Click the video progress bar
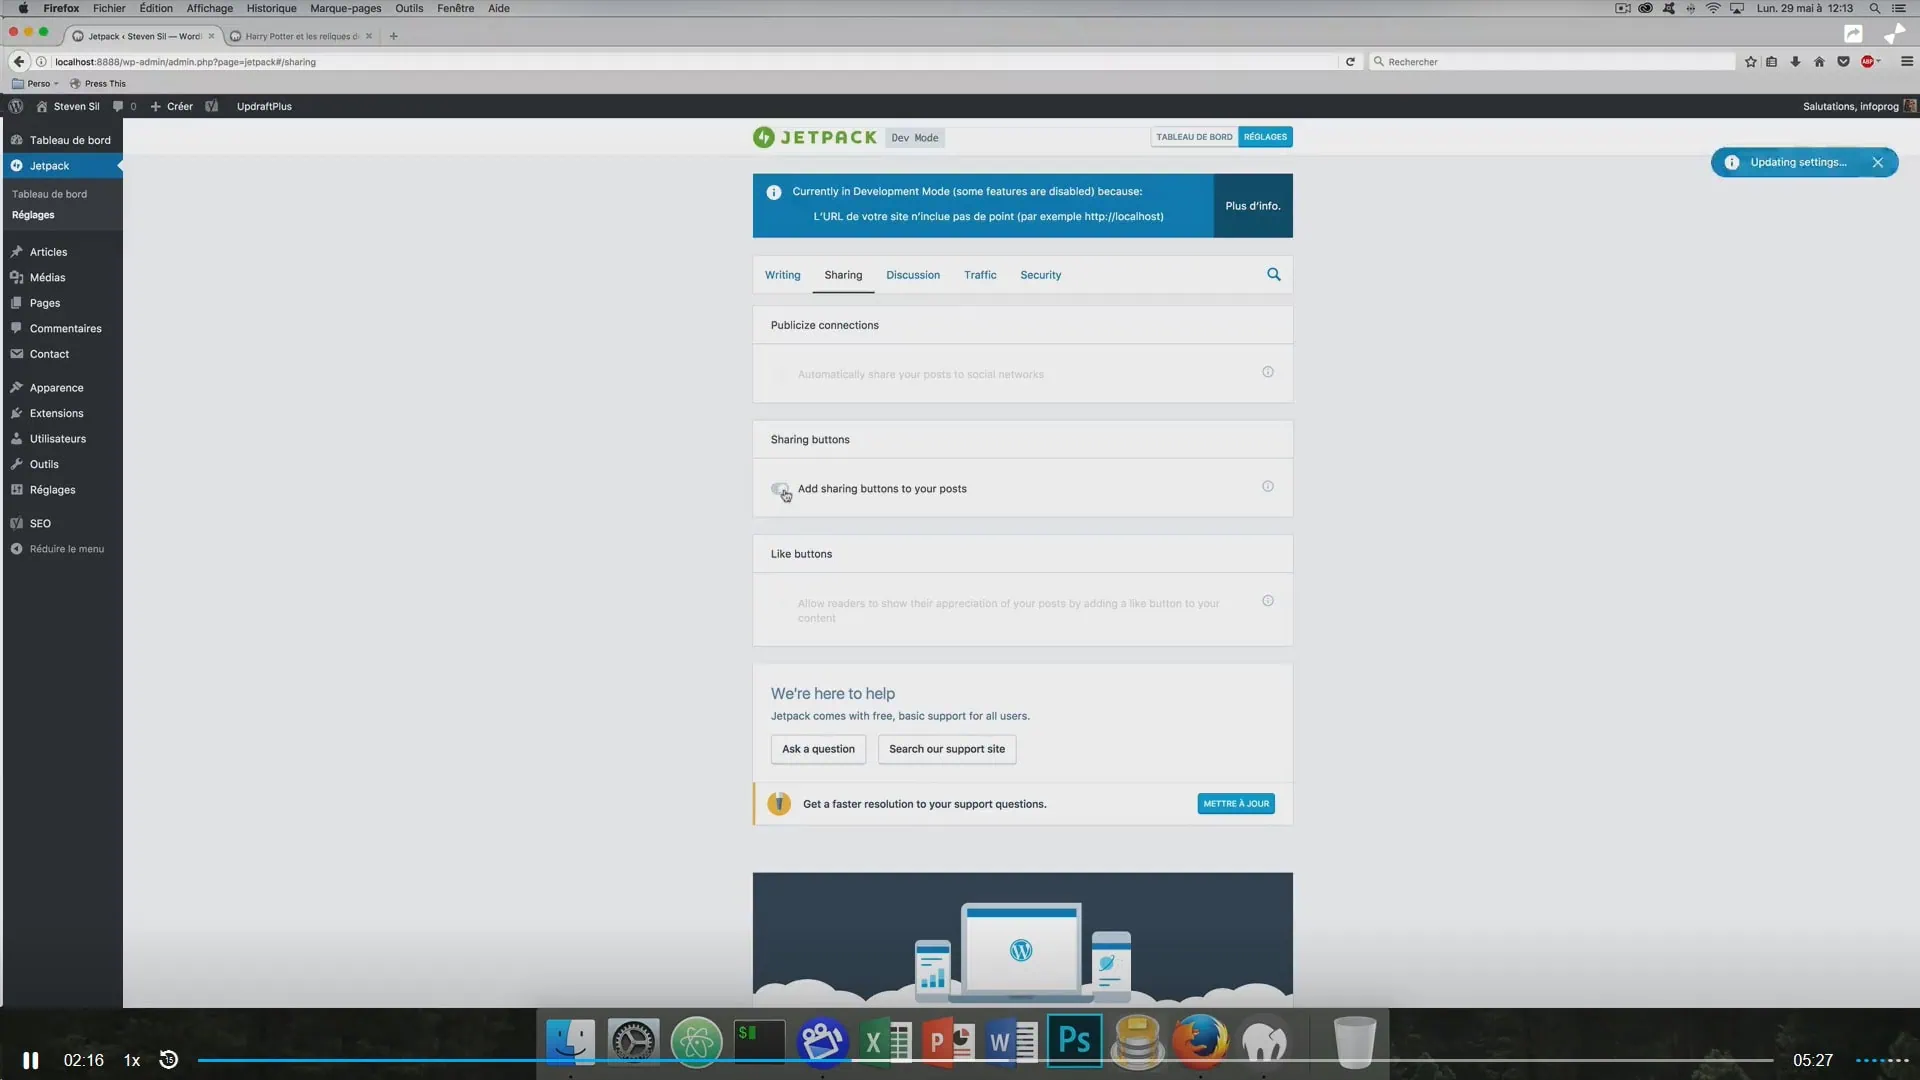The image size is (1920, 1080). click(x=984, y=1060)
